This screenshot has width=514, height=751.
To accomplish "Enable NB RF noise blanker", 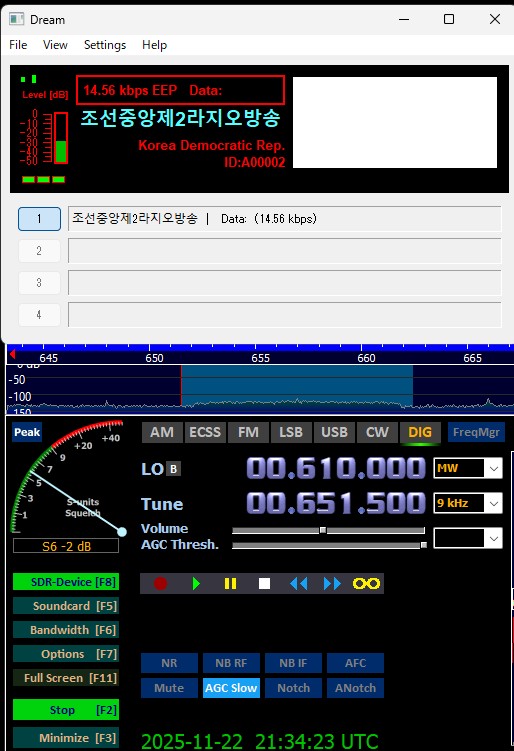I will pos(231,663).
